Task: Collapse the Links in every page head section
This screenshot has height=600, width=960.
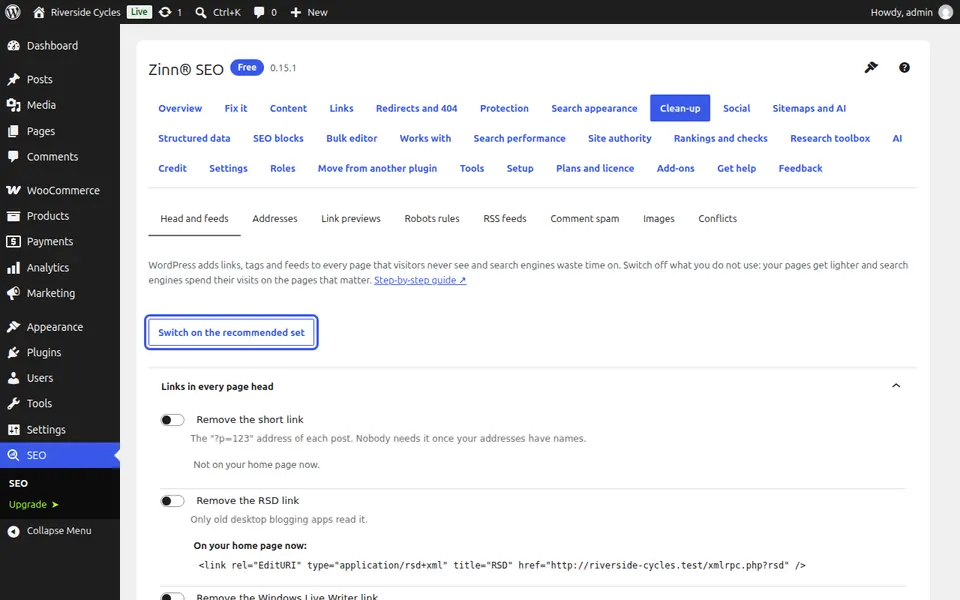Action: pyautogui.click(x=896, y=386)
